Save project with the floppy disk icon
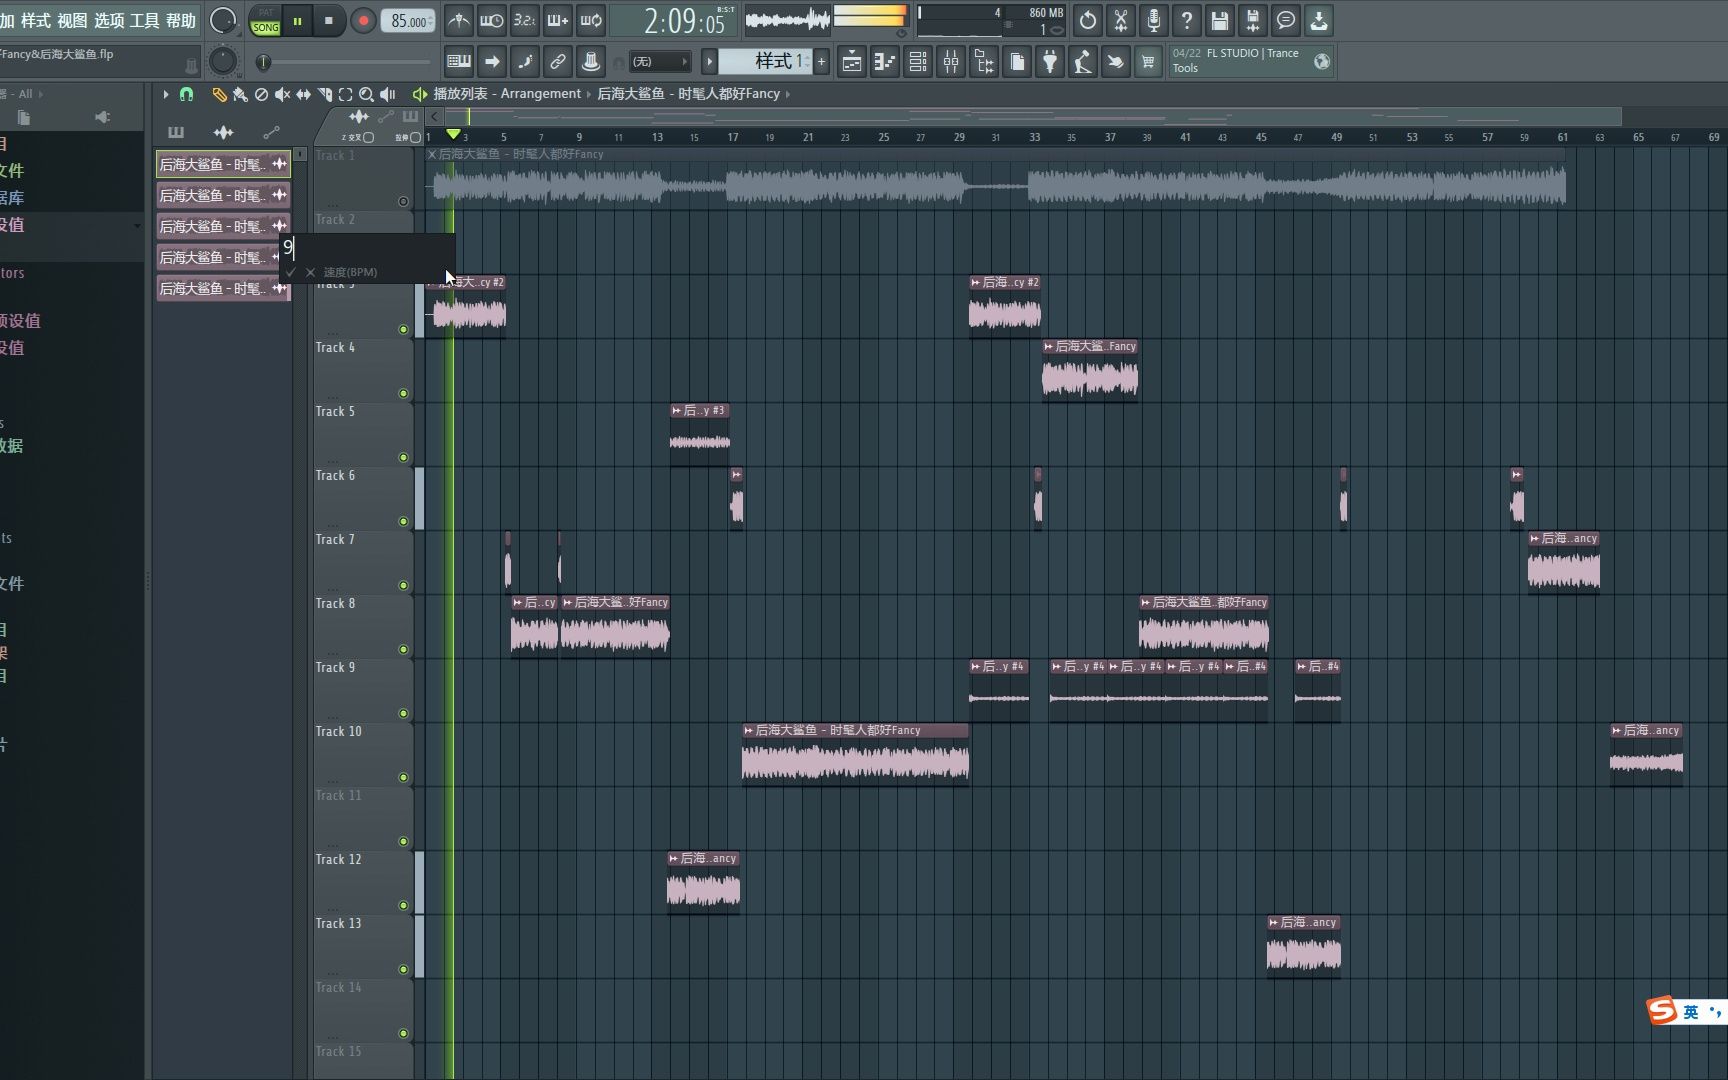 [1220, 20]
